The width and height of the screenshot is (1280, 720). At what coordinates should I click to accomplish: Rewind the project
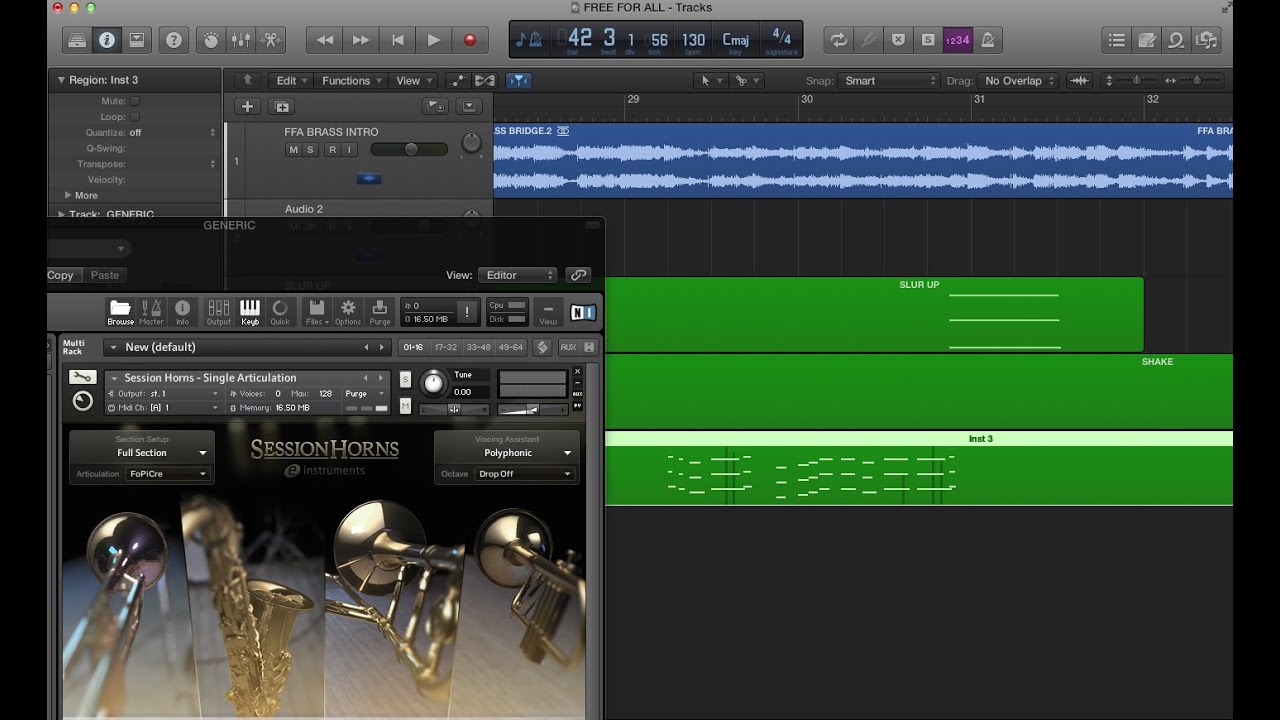pyautogui.click(x=324, y=40)
